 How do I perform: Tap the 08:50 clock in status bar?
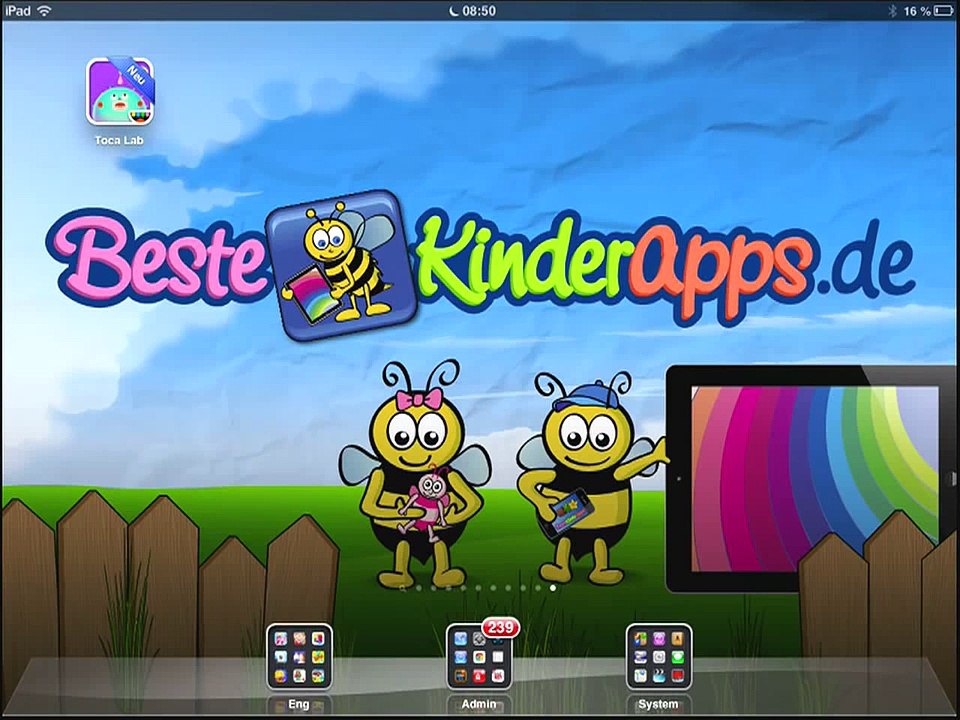click(x=479, y=11)
